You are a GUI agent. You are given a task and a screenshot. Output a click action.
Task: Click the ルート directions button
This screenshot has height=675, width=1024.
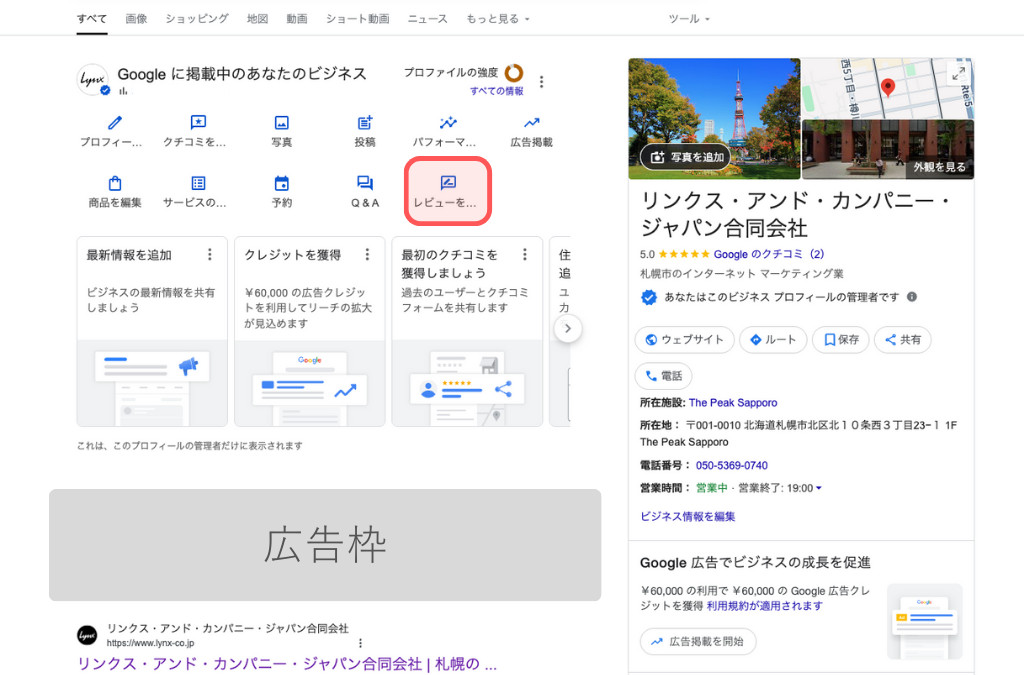coord(773,339)
